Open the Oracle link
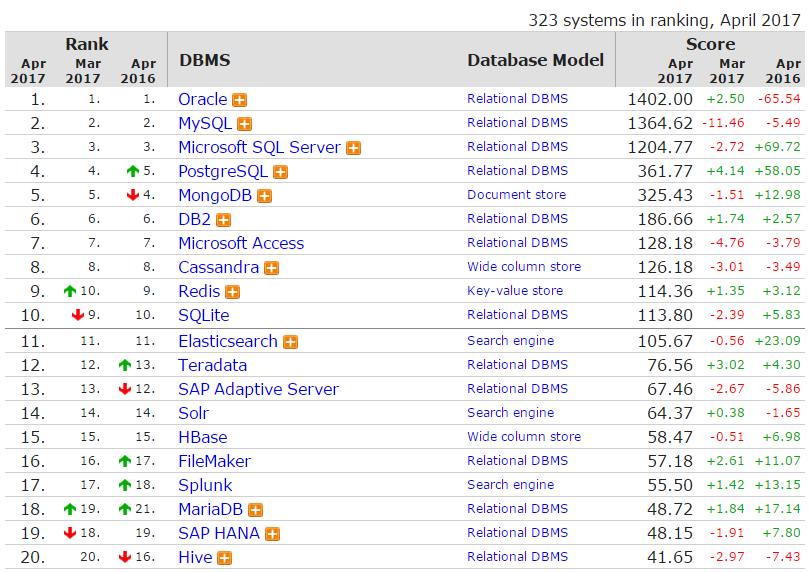Image resolution: width=809 pixels, height=572 pixels. pos(203,99)
